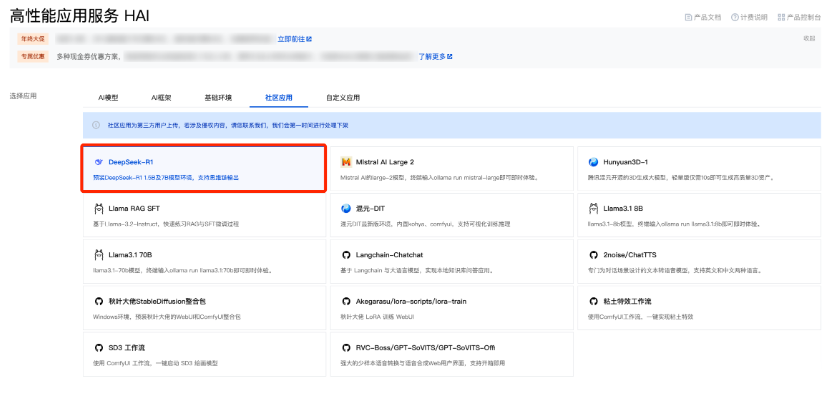Open the 基础环境 tab
The image size is (840, 415).
[218, 98]
